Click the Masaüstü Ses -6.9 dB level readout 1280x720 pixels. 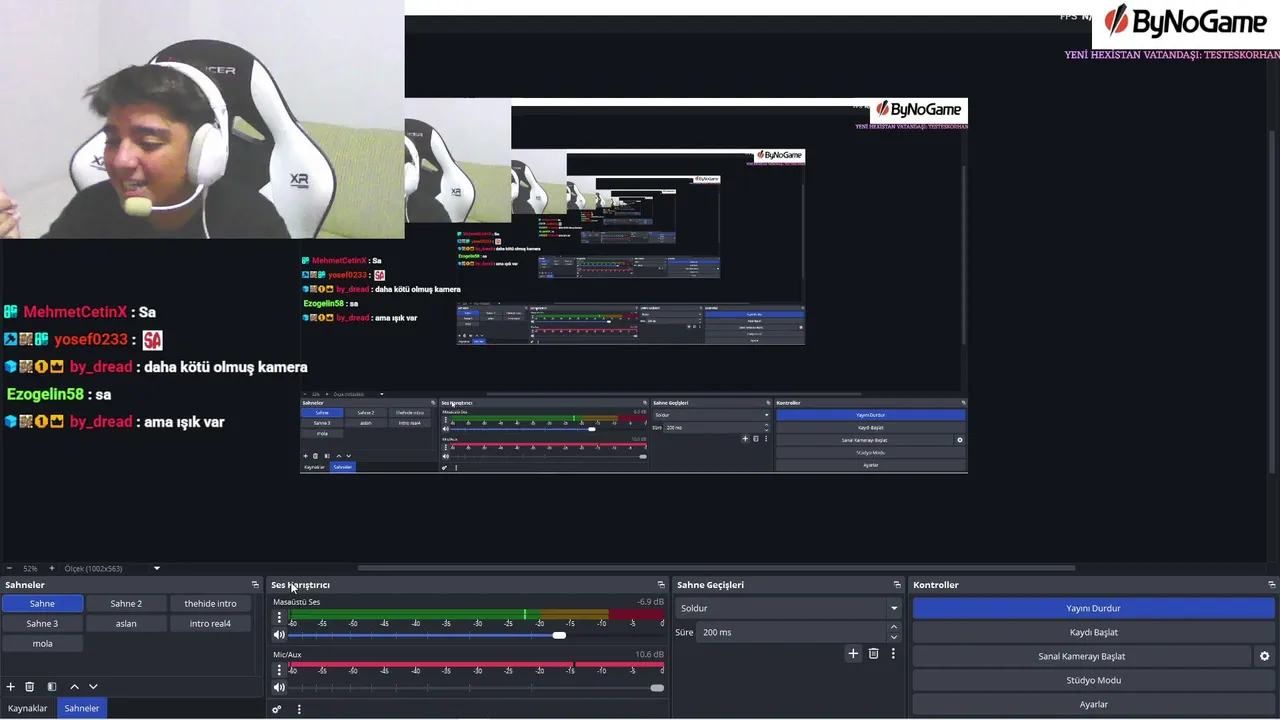click(650, 602)
